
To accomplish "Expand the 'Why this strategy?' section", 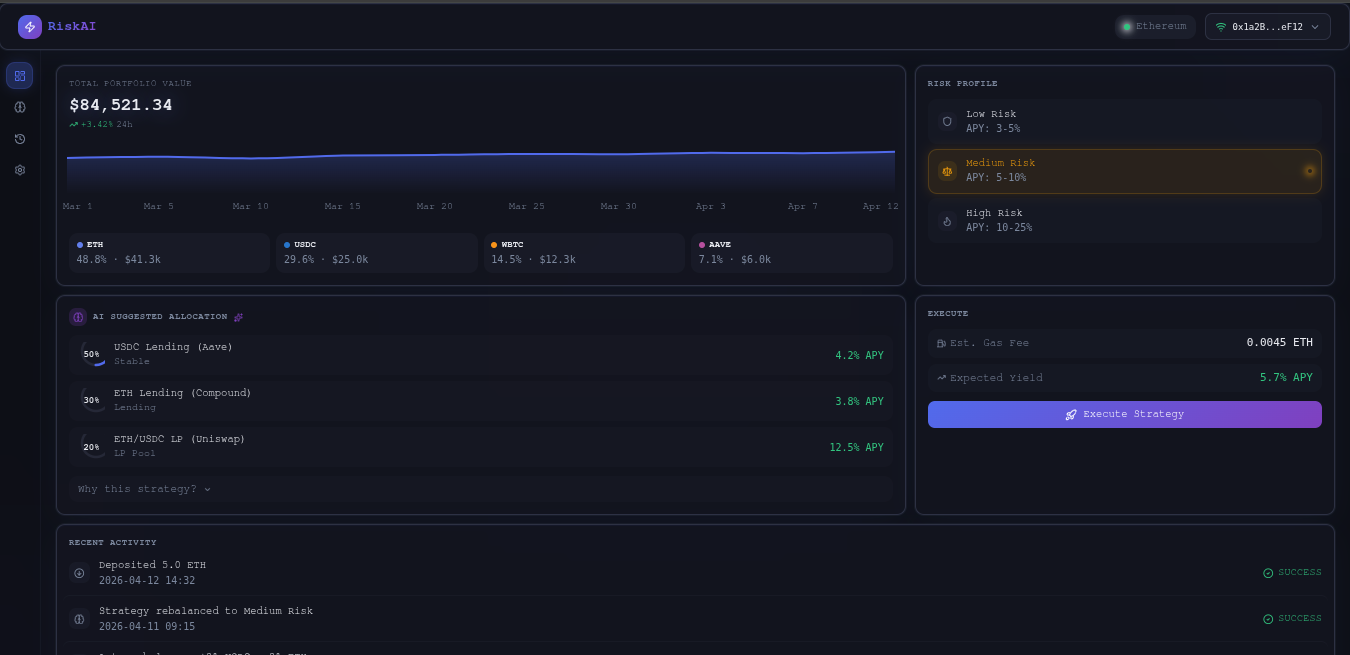I will pyautogui.click(x=144, y=489).
